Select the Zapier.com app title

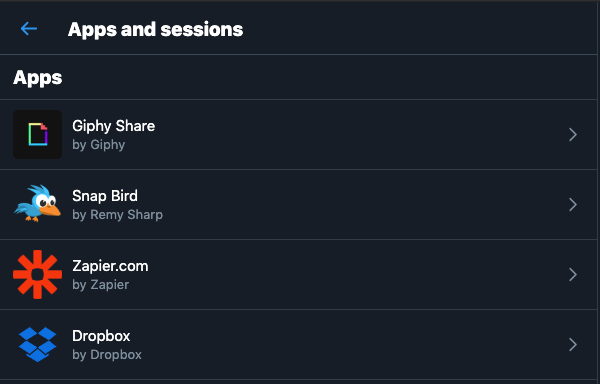(110, 266)
